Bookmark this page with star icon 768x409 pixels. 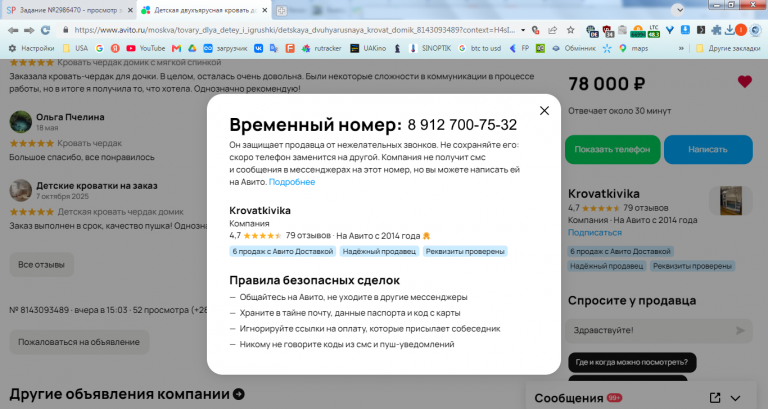571,30
